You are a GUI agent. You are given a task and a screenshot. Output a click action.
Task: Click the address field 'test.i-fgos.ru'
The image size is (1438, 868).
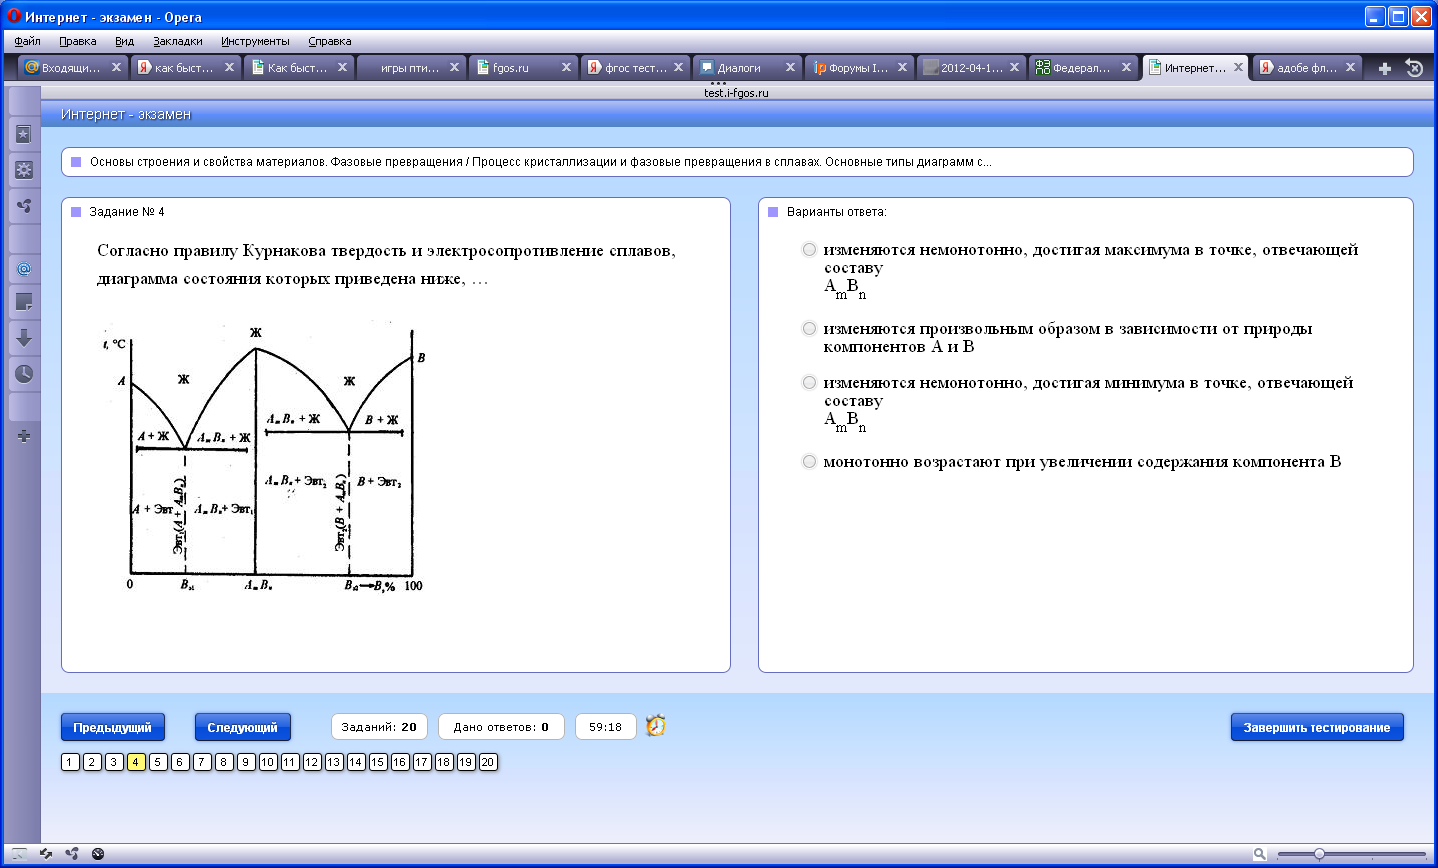pyautogui.click(x=736, y=93)
